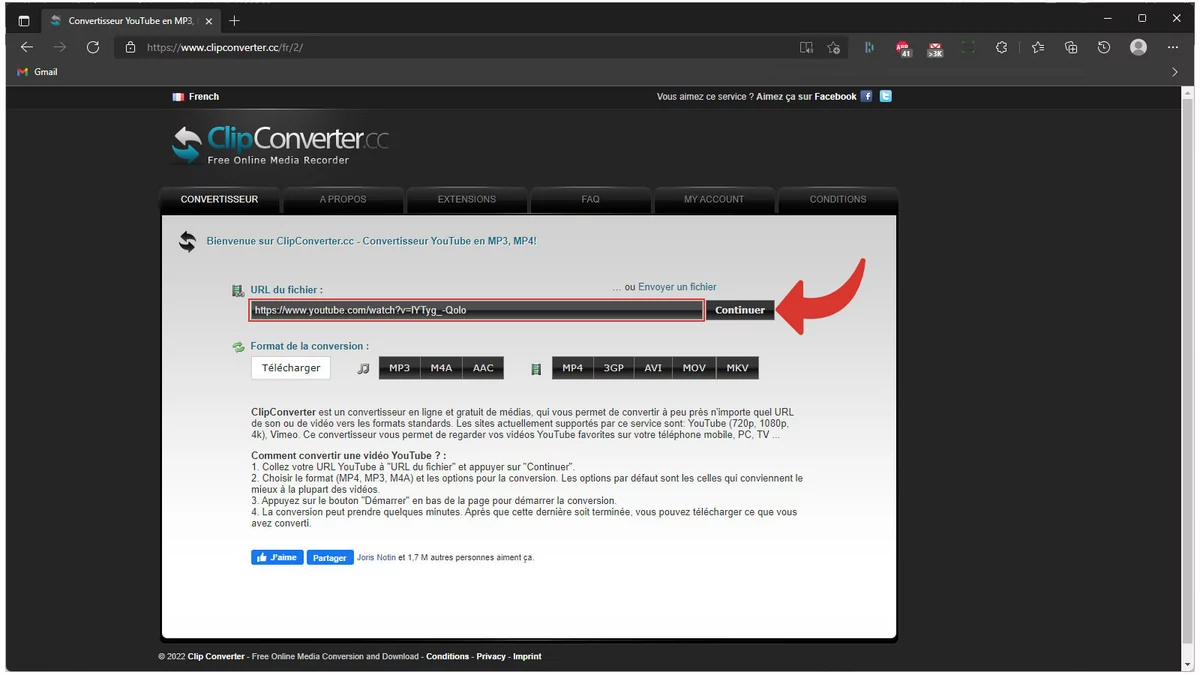Switch to the CONVERTISSEUR tab

[x=219, y=199]
